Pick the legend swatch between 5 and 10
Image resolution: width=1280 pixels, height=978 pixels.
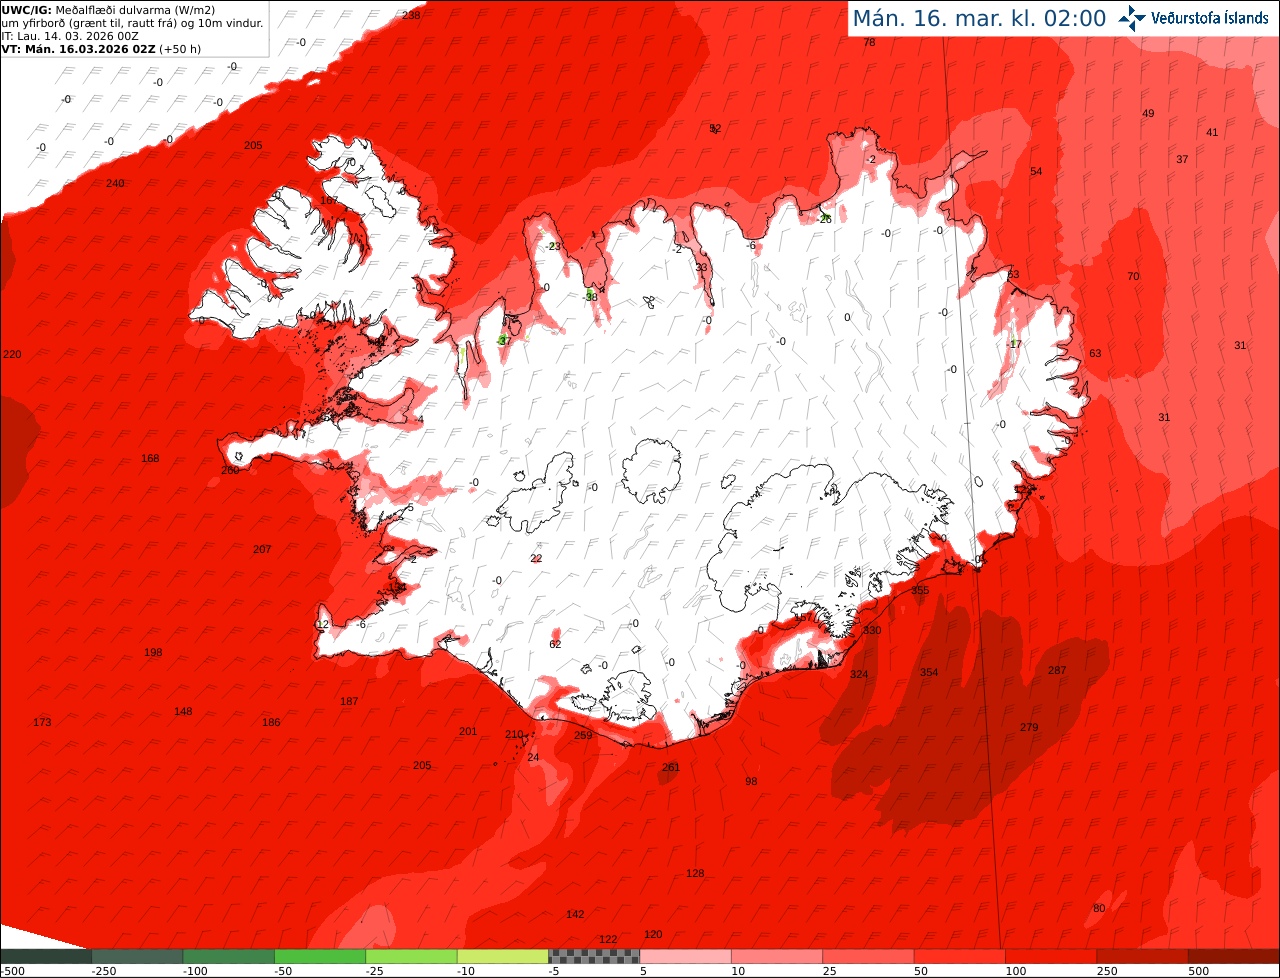tap(685, 956)
